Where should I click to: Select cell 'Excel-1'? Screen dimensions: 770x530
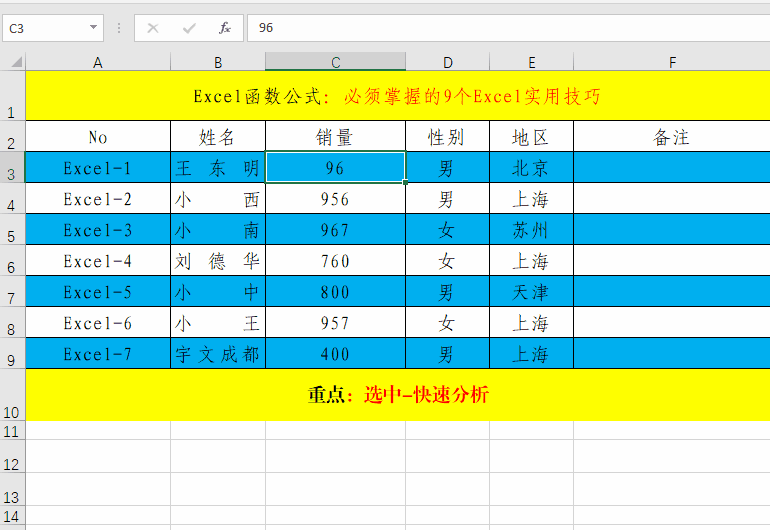tap(98, 167)
